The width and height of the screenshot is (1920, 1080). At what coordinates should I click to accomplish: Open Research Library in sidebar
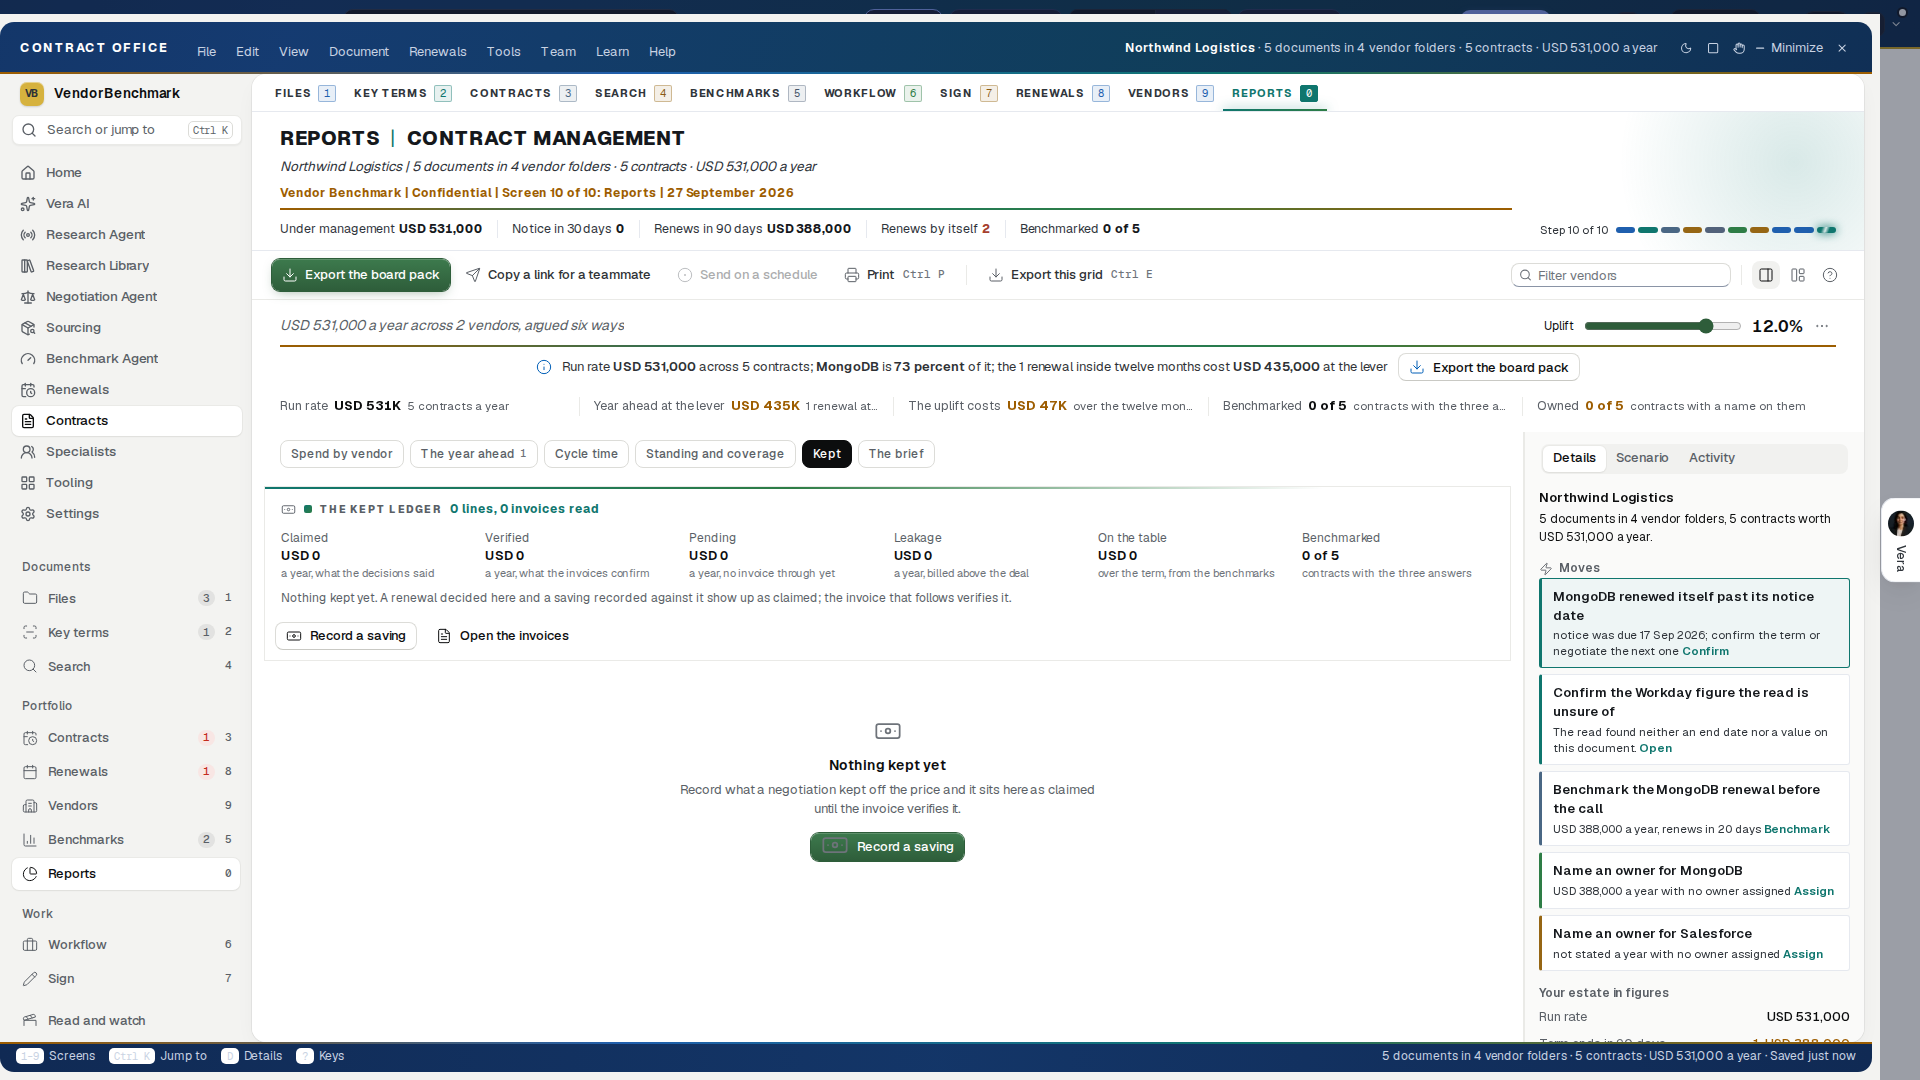(x=127, y=266)
